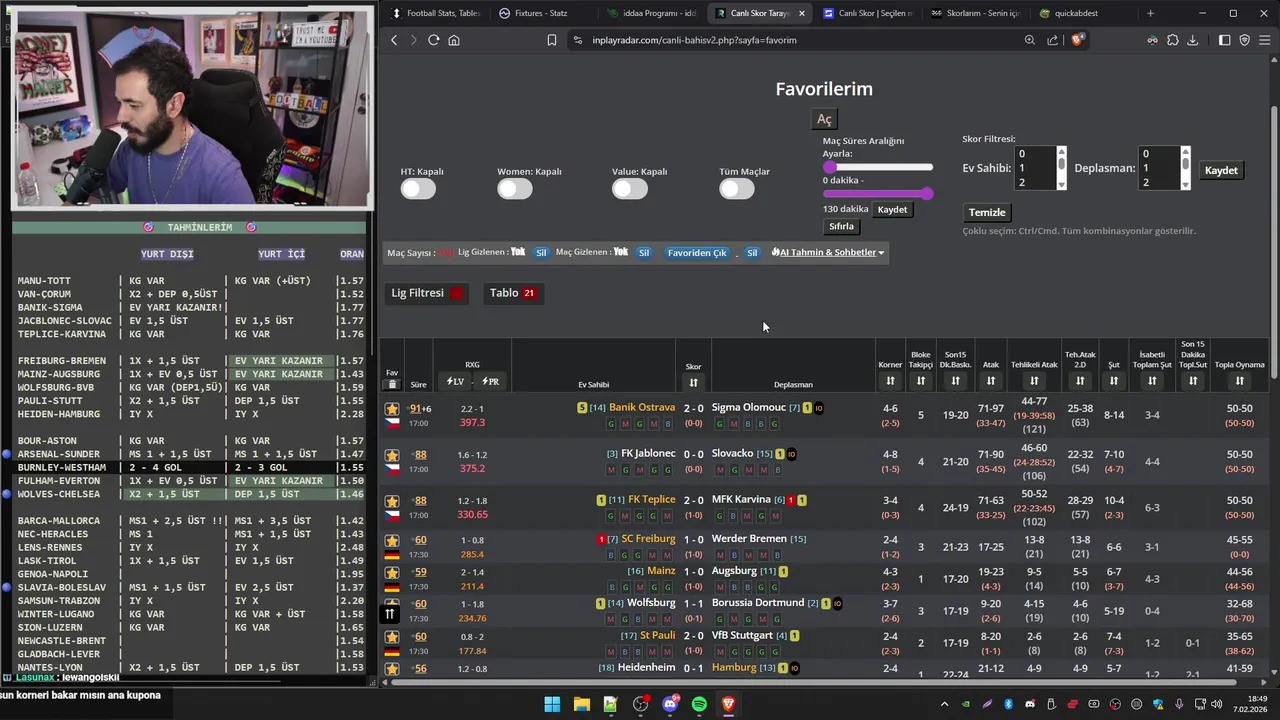
Task: Click Kaydet beside Deplasman score list
Action: coord(1221,170)
